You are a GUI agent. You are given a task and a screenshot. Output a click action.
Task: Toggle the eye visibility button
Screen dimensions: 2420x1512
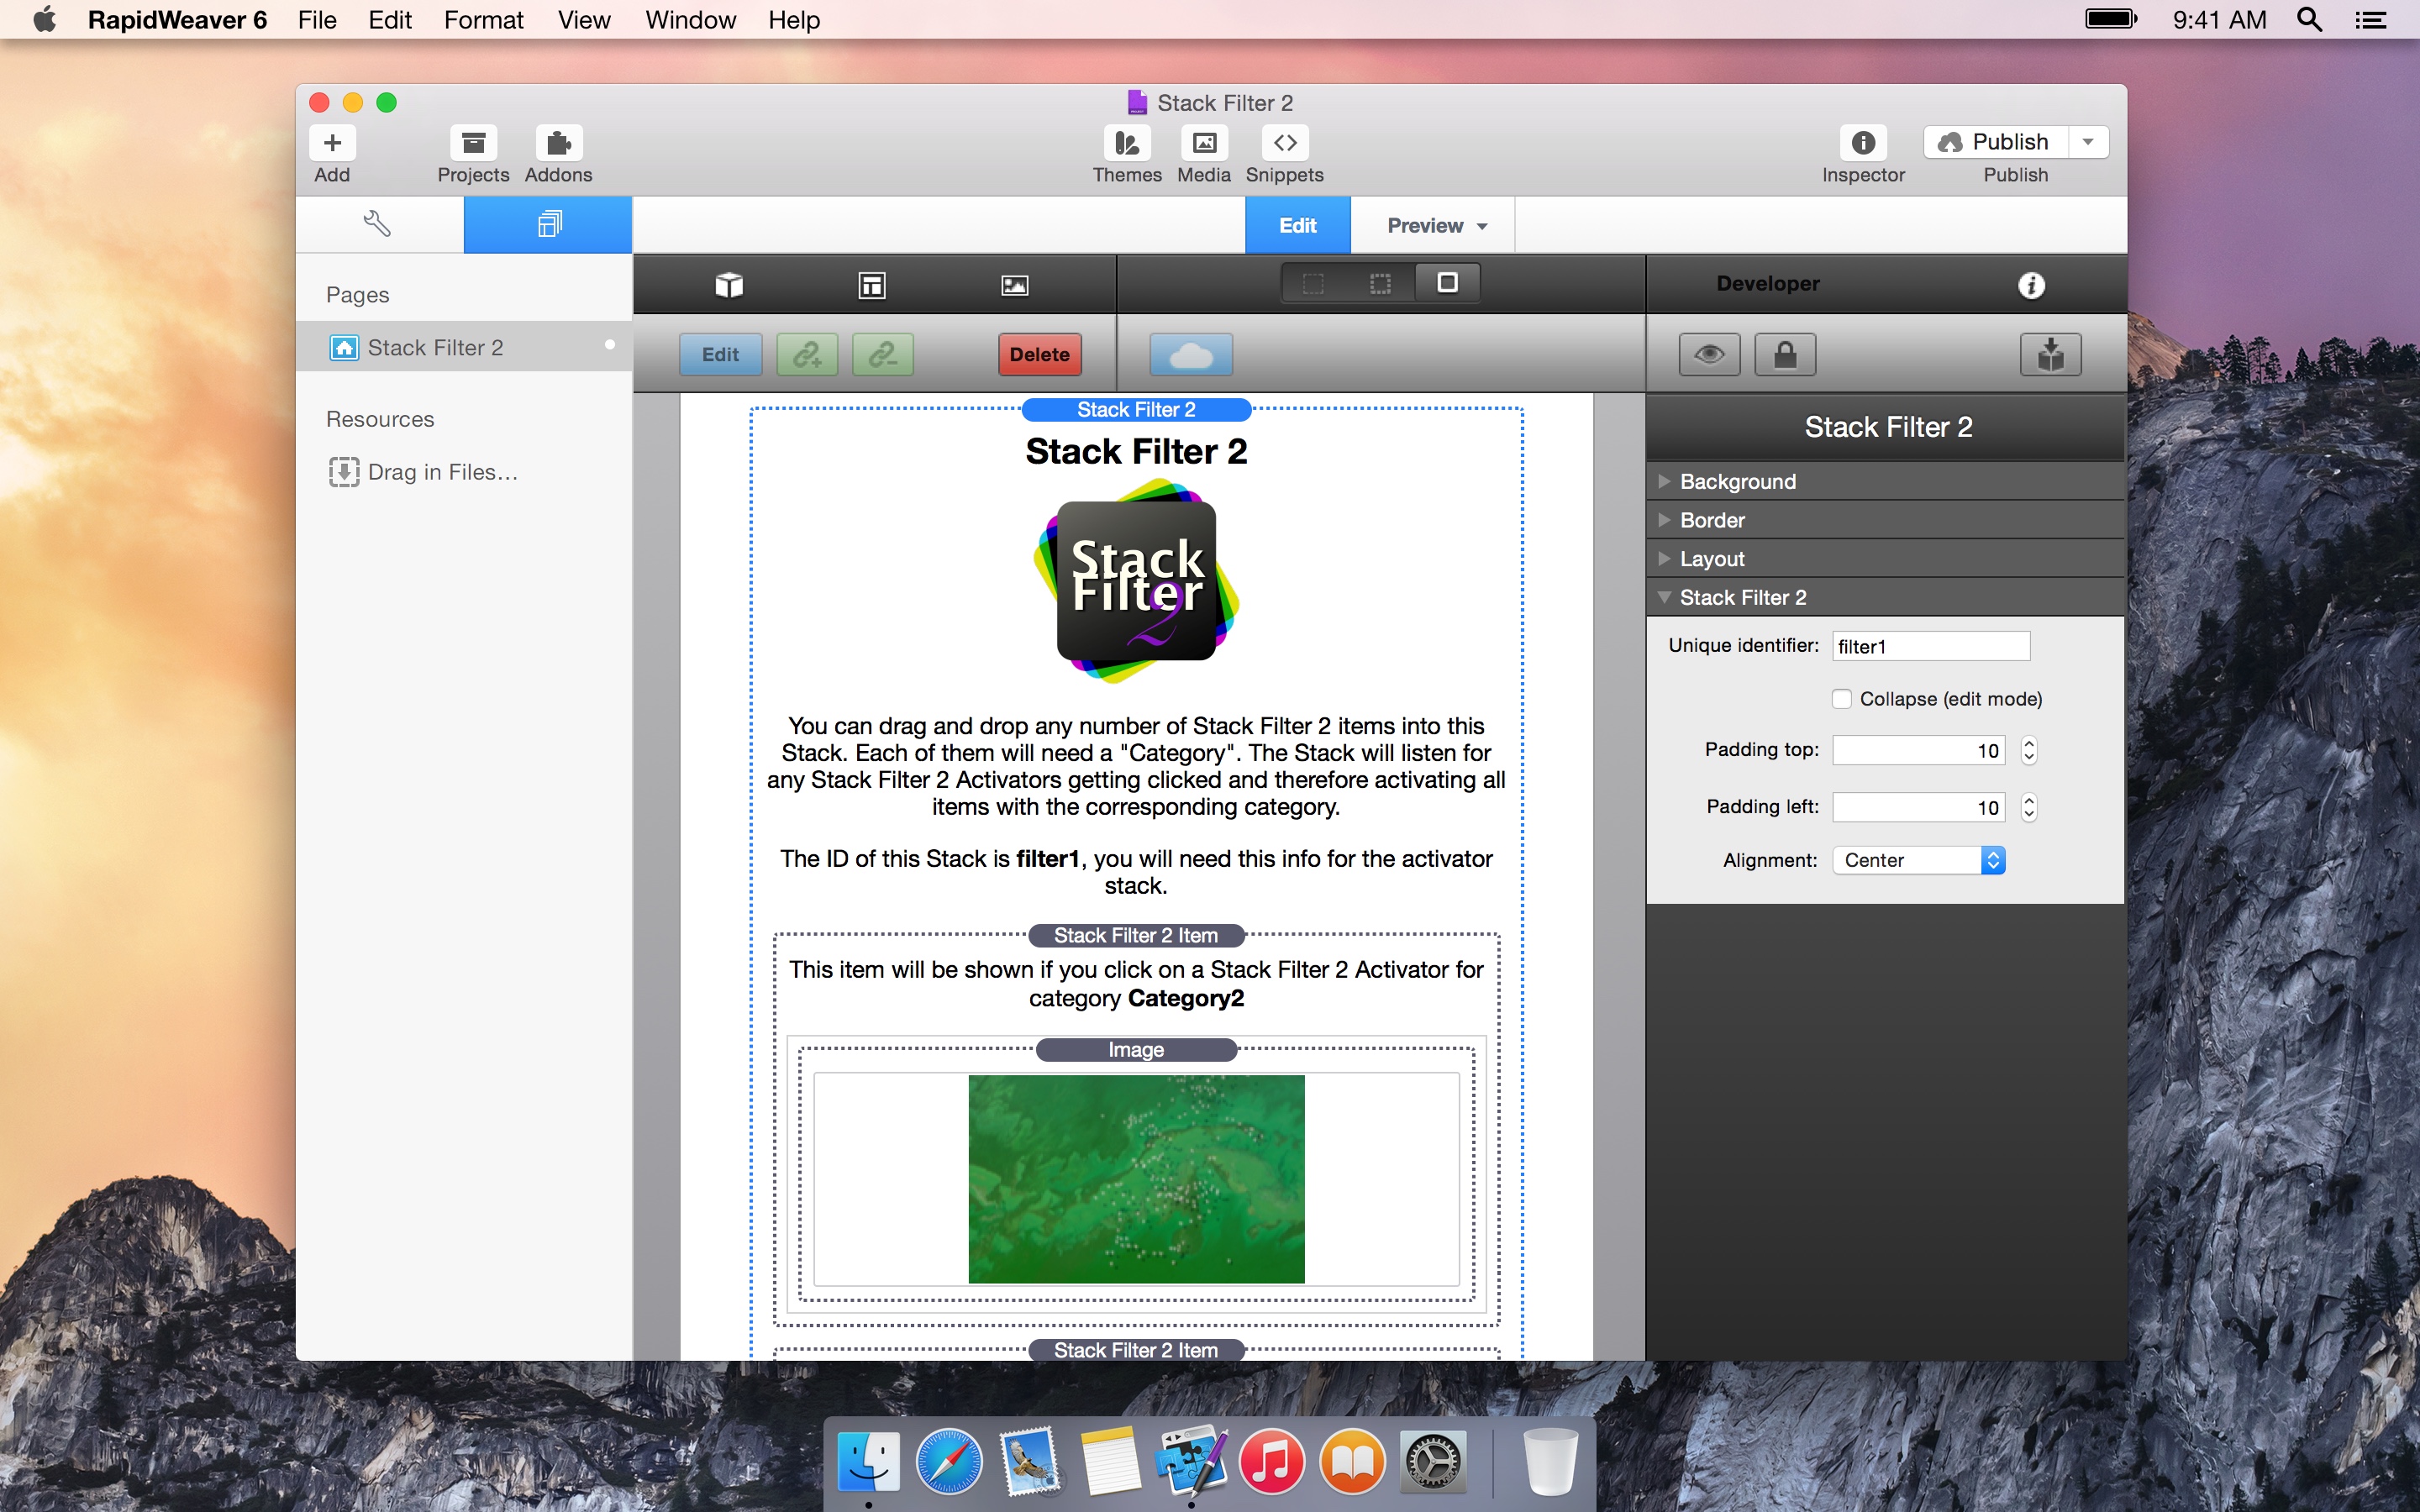pos(1709,354)
